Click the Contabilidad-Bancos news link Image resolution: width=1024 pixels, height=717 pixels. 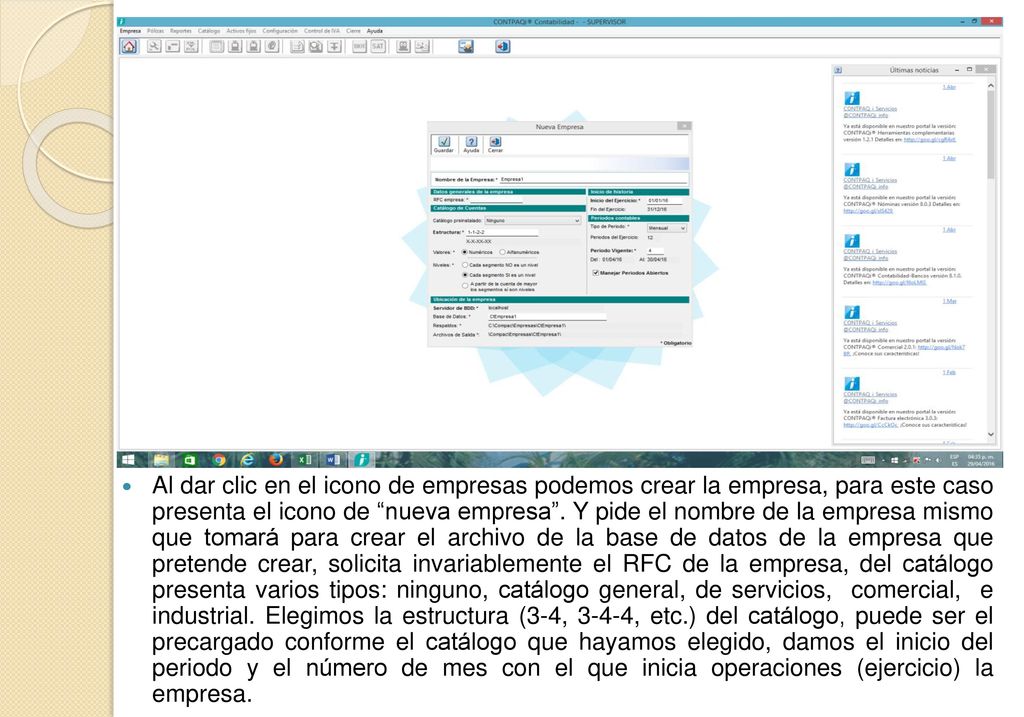pyautogui.click(x=899, y=283)
